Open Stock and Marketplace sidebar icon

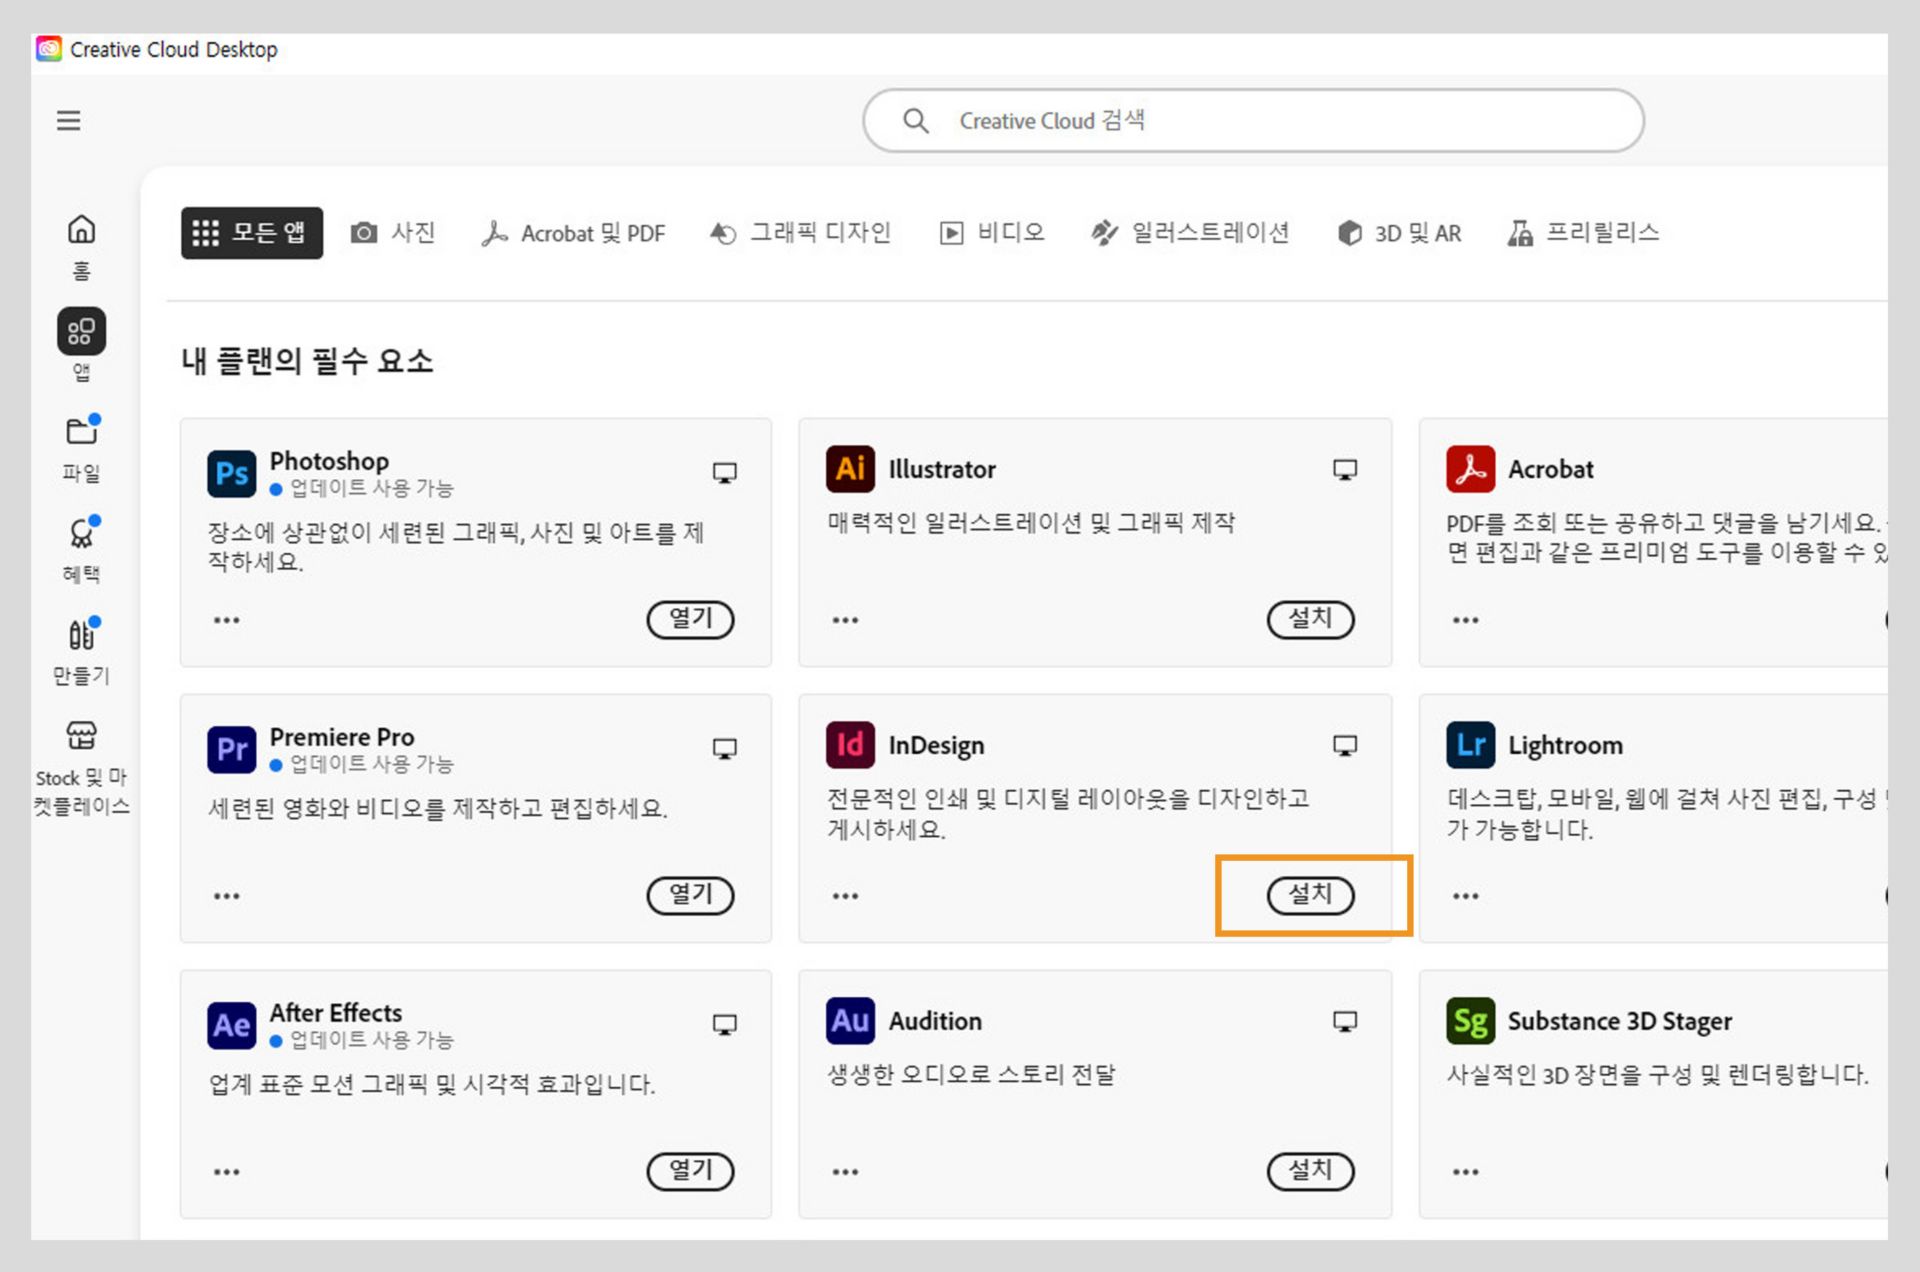pyautogui.click(x=81, y=736)
